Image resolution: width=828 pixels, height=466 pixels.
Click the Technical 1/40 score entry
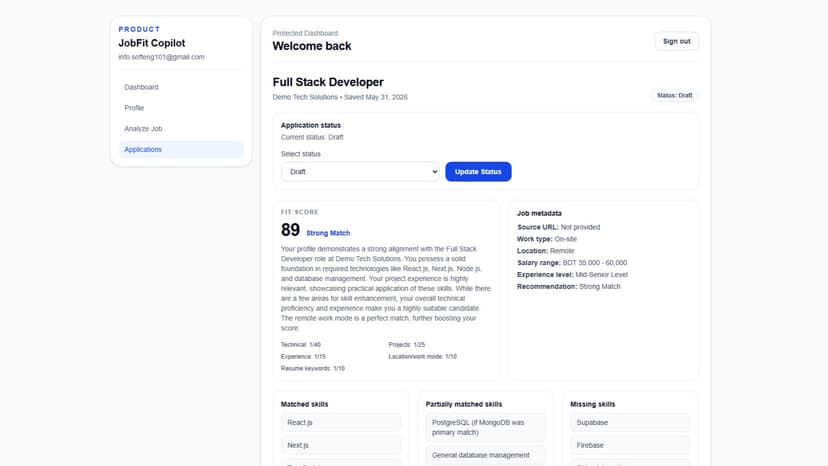300,344
